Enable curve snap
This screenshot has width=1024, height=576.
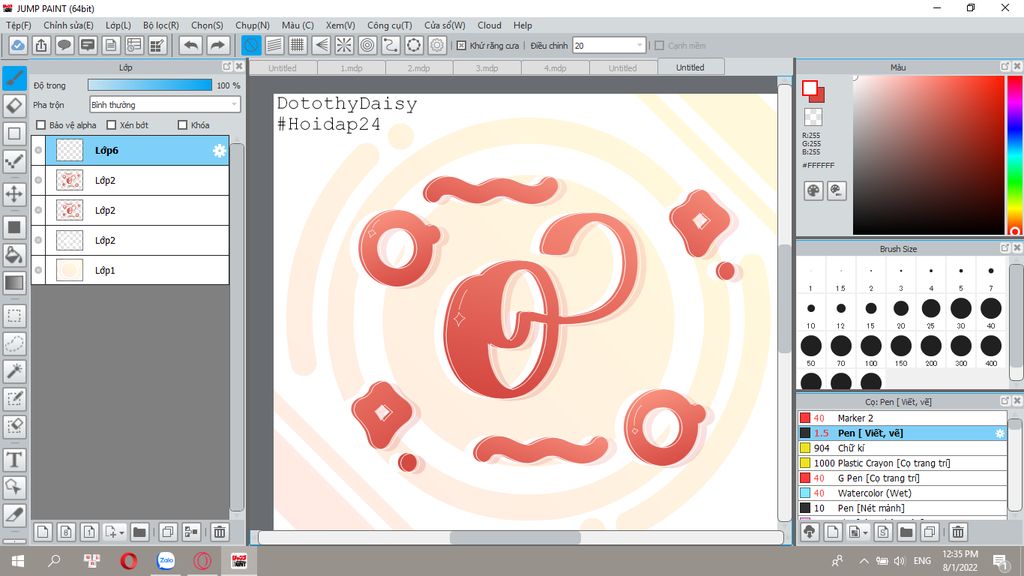[x=391, y=45]
